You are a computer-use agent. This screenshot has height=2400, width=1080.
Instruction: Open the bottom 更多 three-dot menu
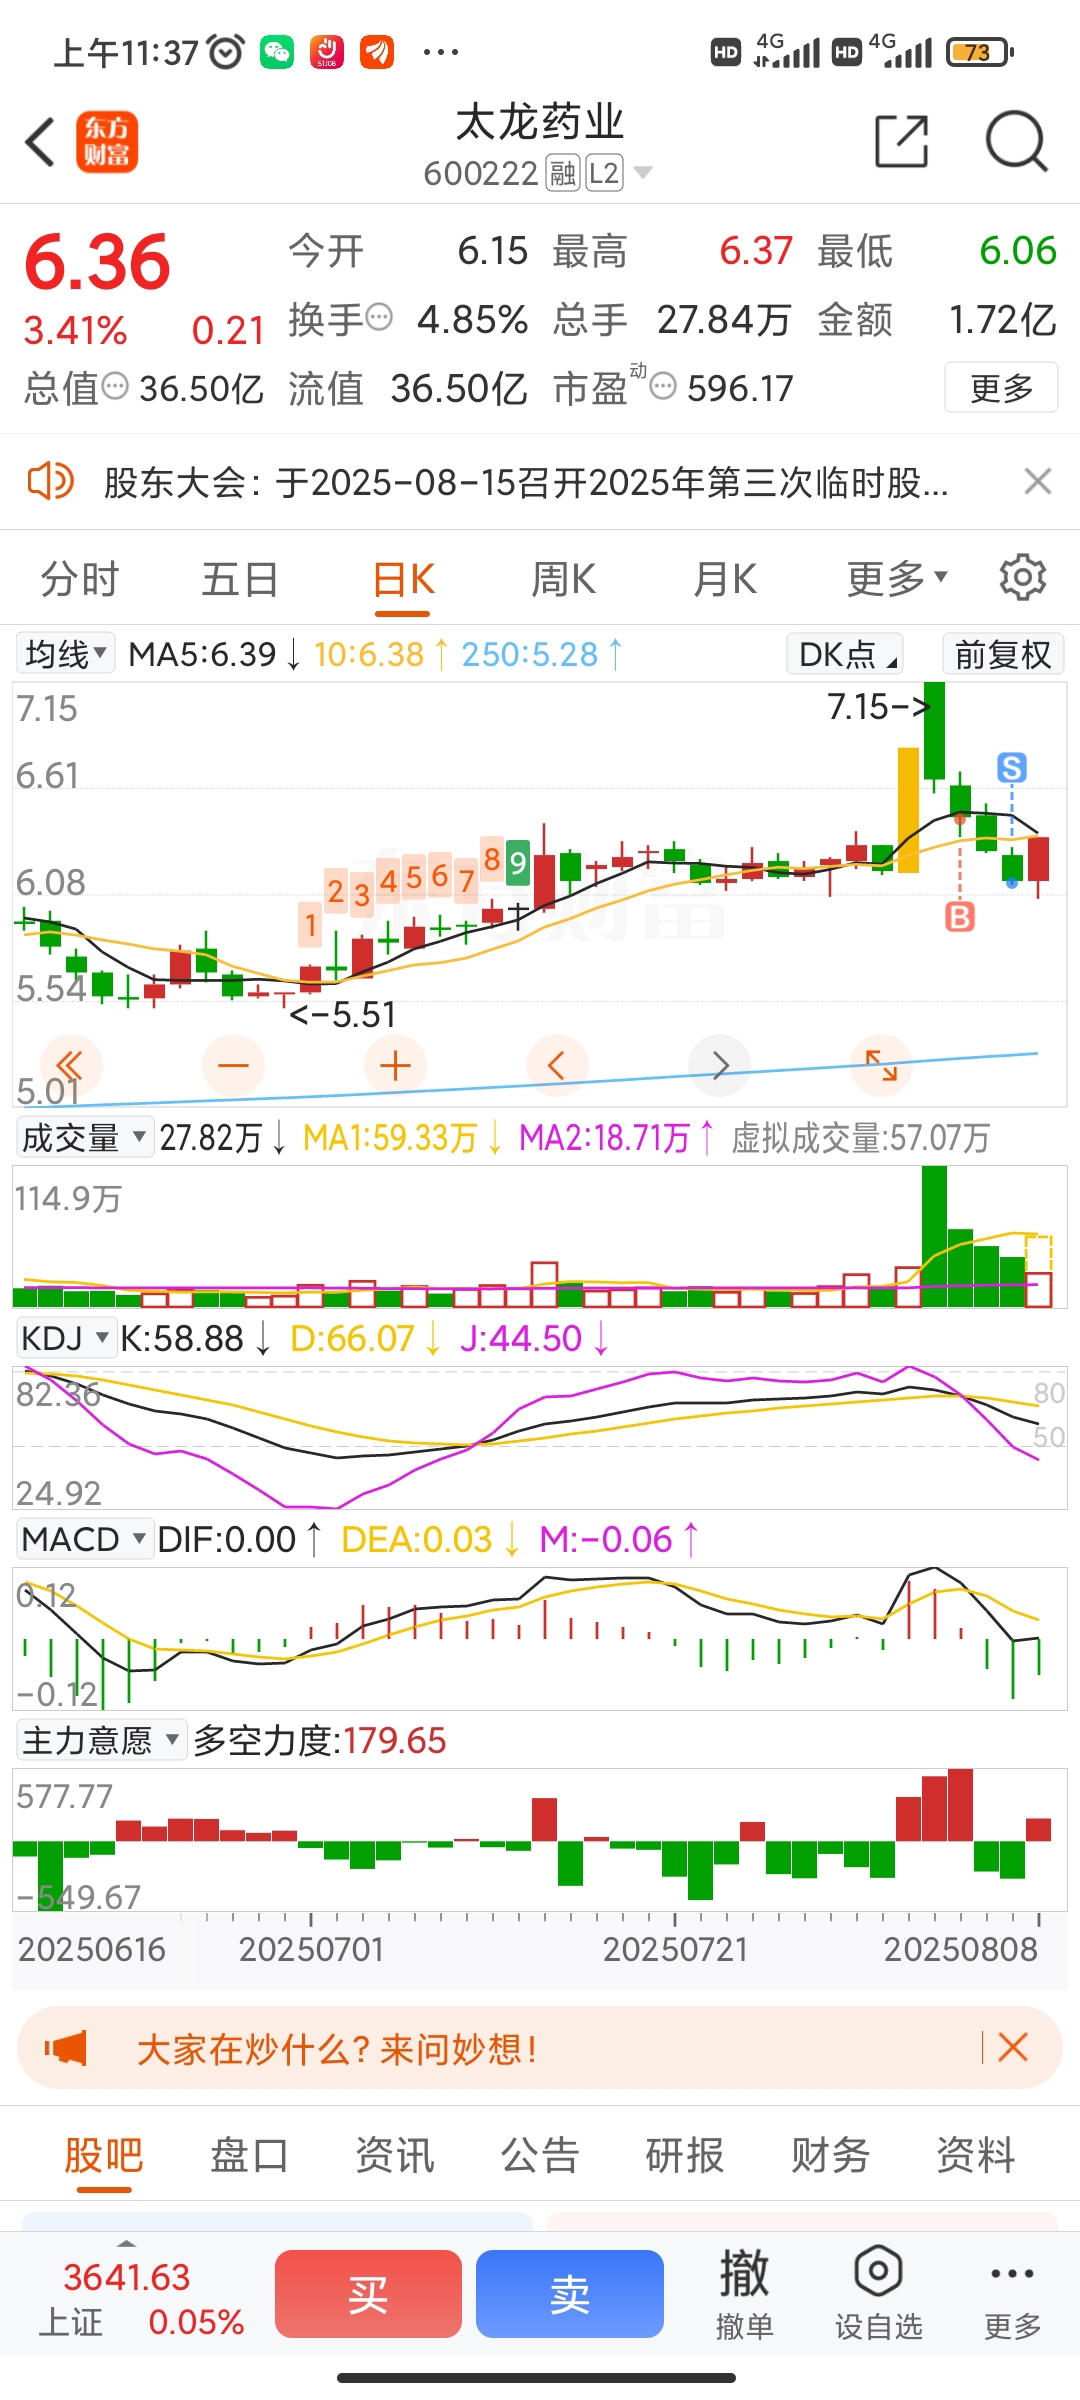1012,2294
